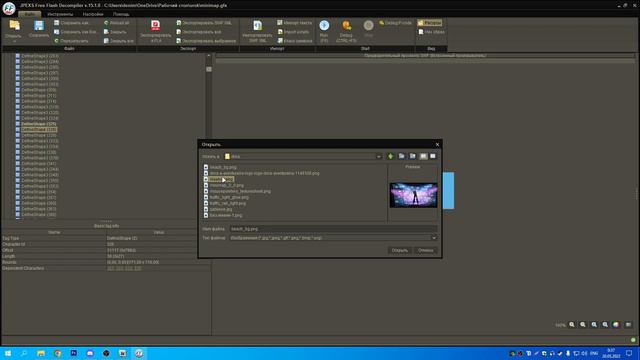Click Import scripts in the ribbon

tap(293, 32)
